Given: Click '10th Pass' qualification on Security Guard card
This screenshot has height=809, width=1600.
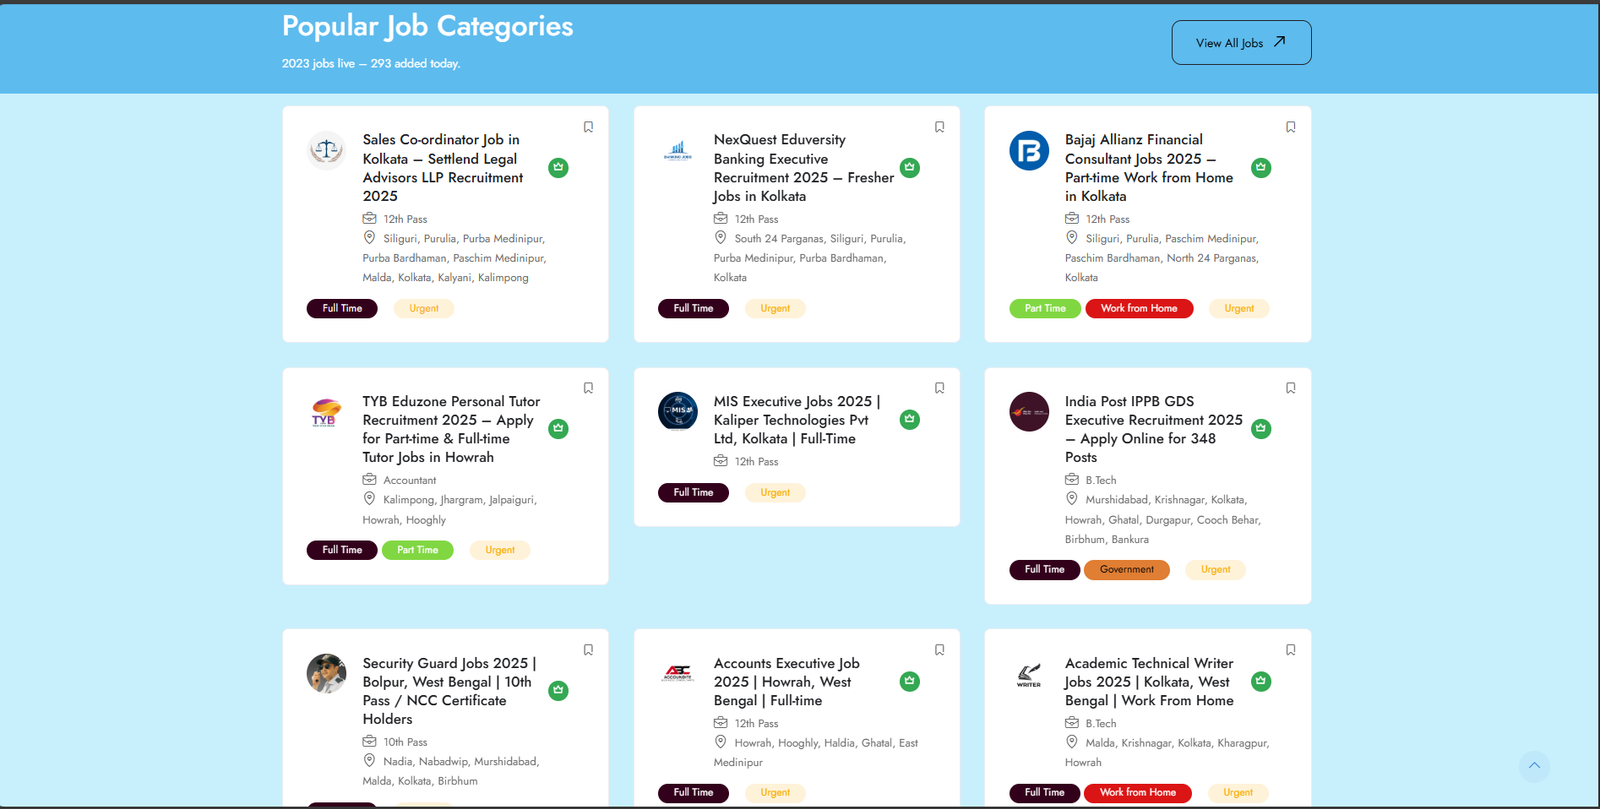Looking at the screenshot, I should pos(405,742).
